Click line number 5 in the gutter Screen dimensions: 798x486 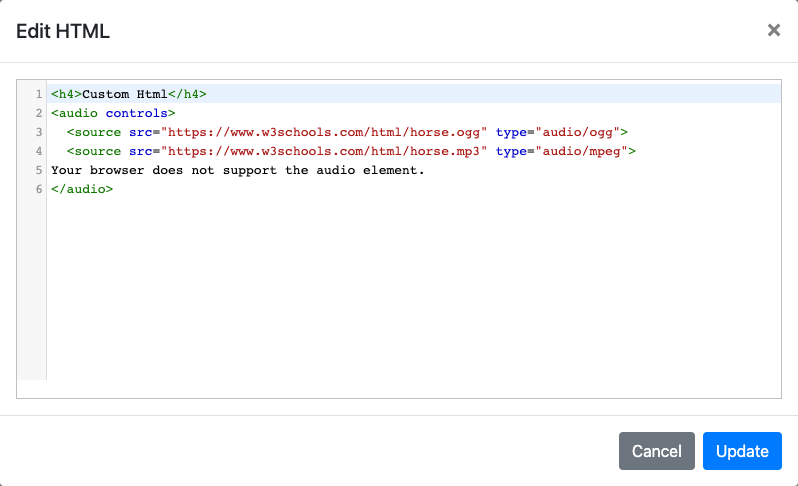click(x=38, y=170)
